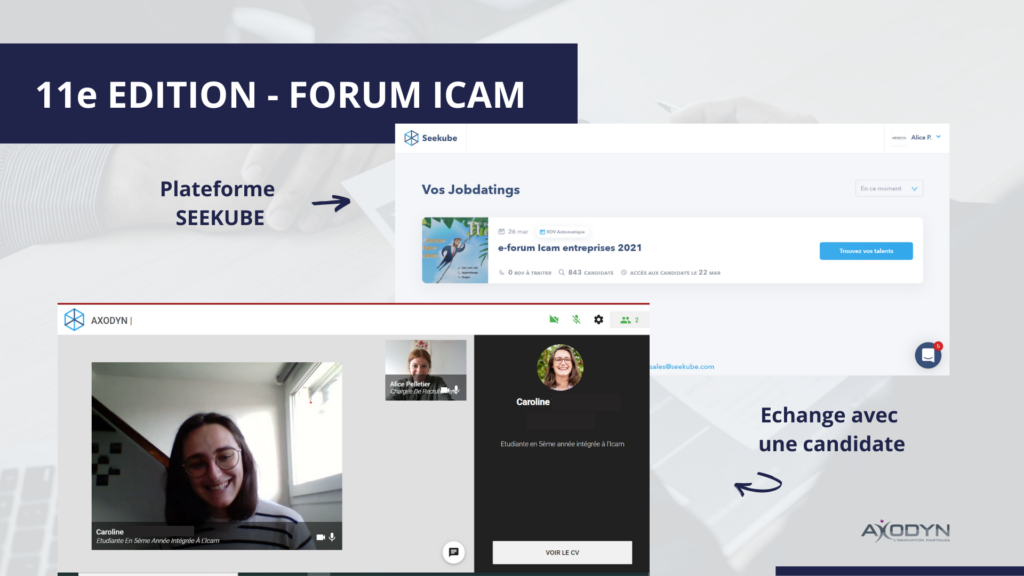Viewport: 1024px width, 576px height.
Task: Click camera icon on Alice Pelletier thumbnail
Action: click(x=445, y=390)
